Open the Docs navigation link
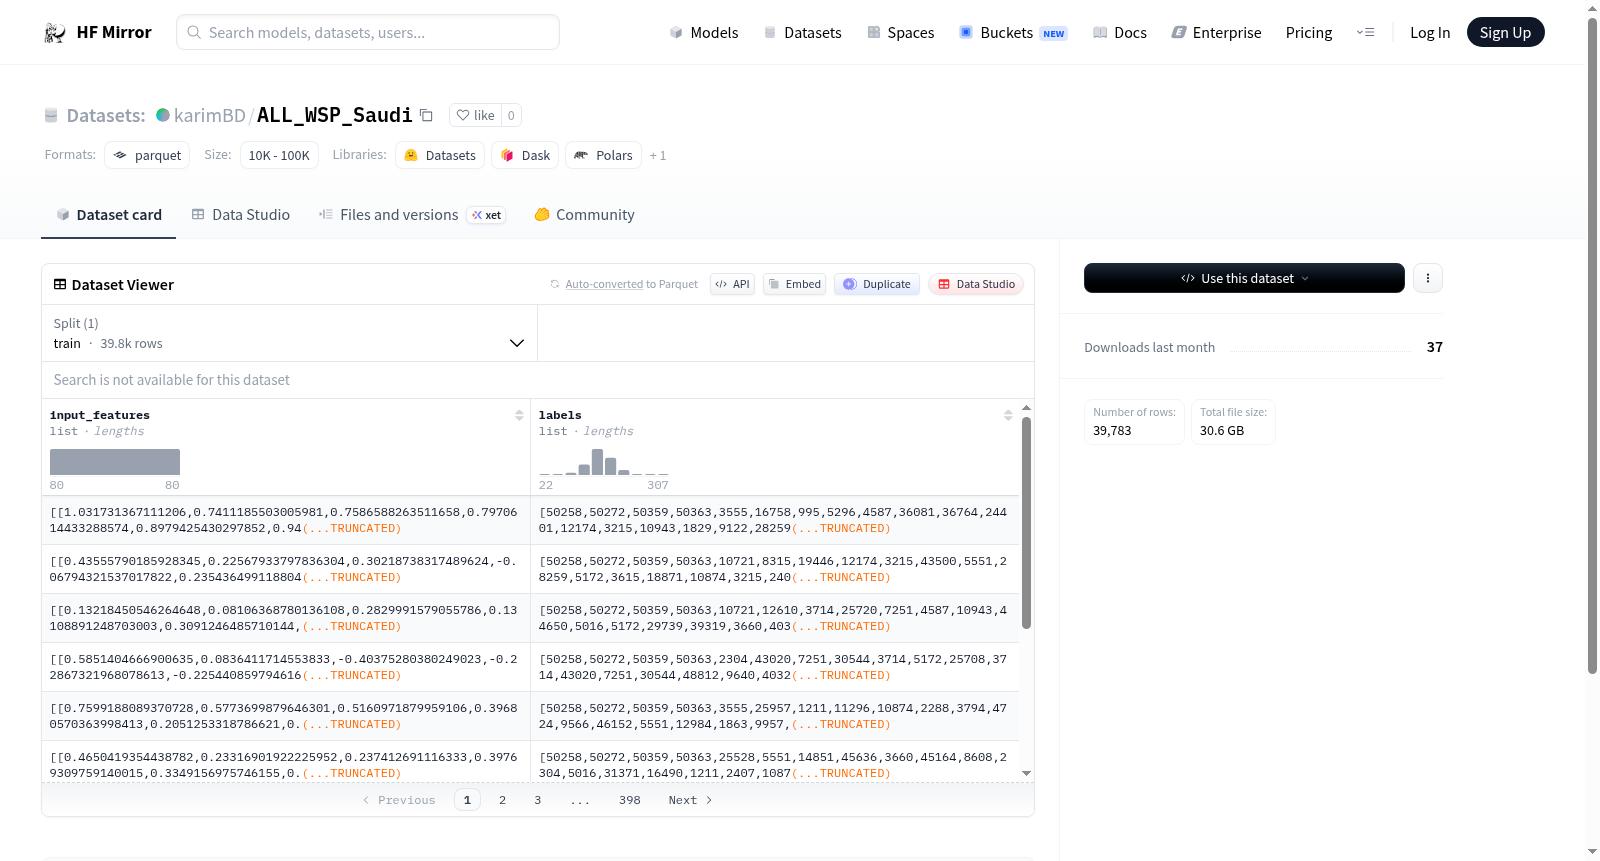This screenshot has width=1600, height=861. (1120, 32)
